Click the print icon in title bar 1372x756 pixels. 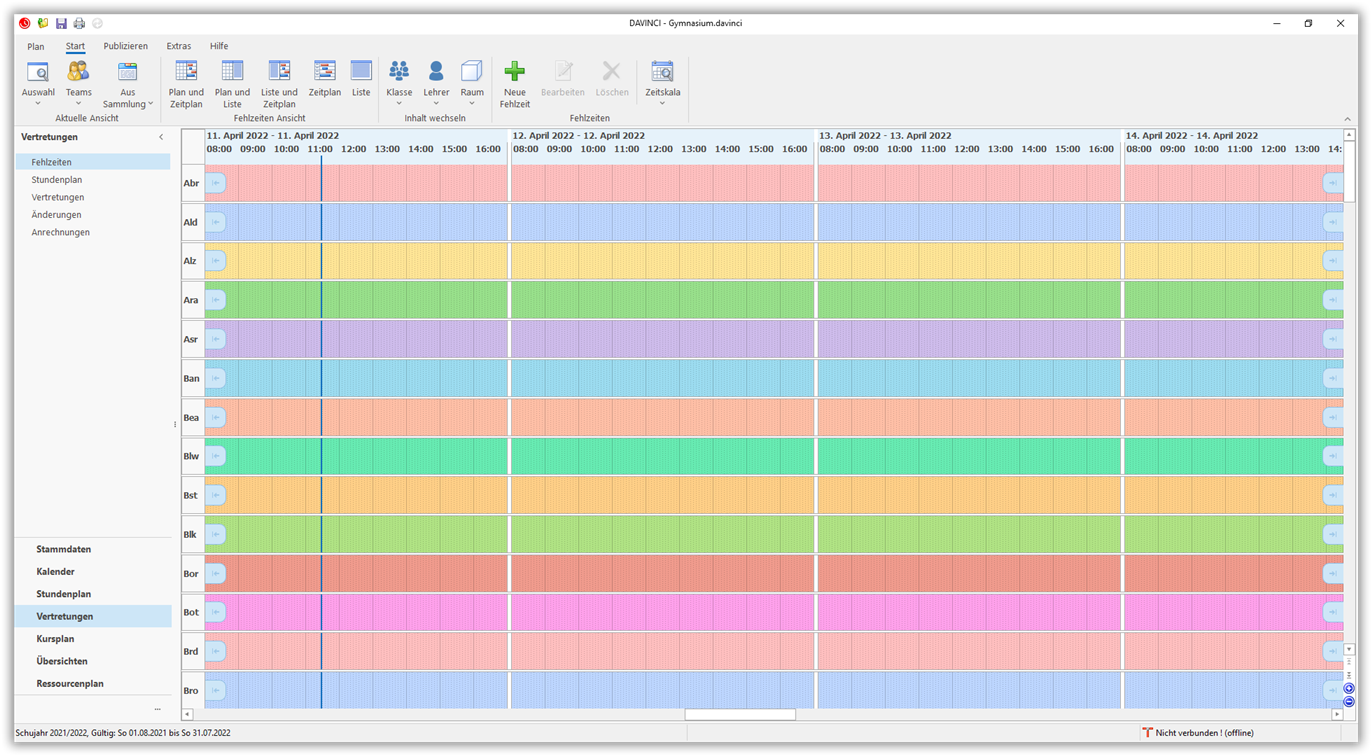pos(79,23)
